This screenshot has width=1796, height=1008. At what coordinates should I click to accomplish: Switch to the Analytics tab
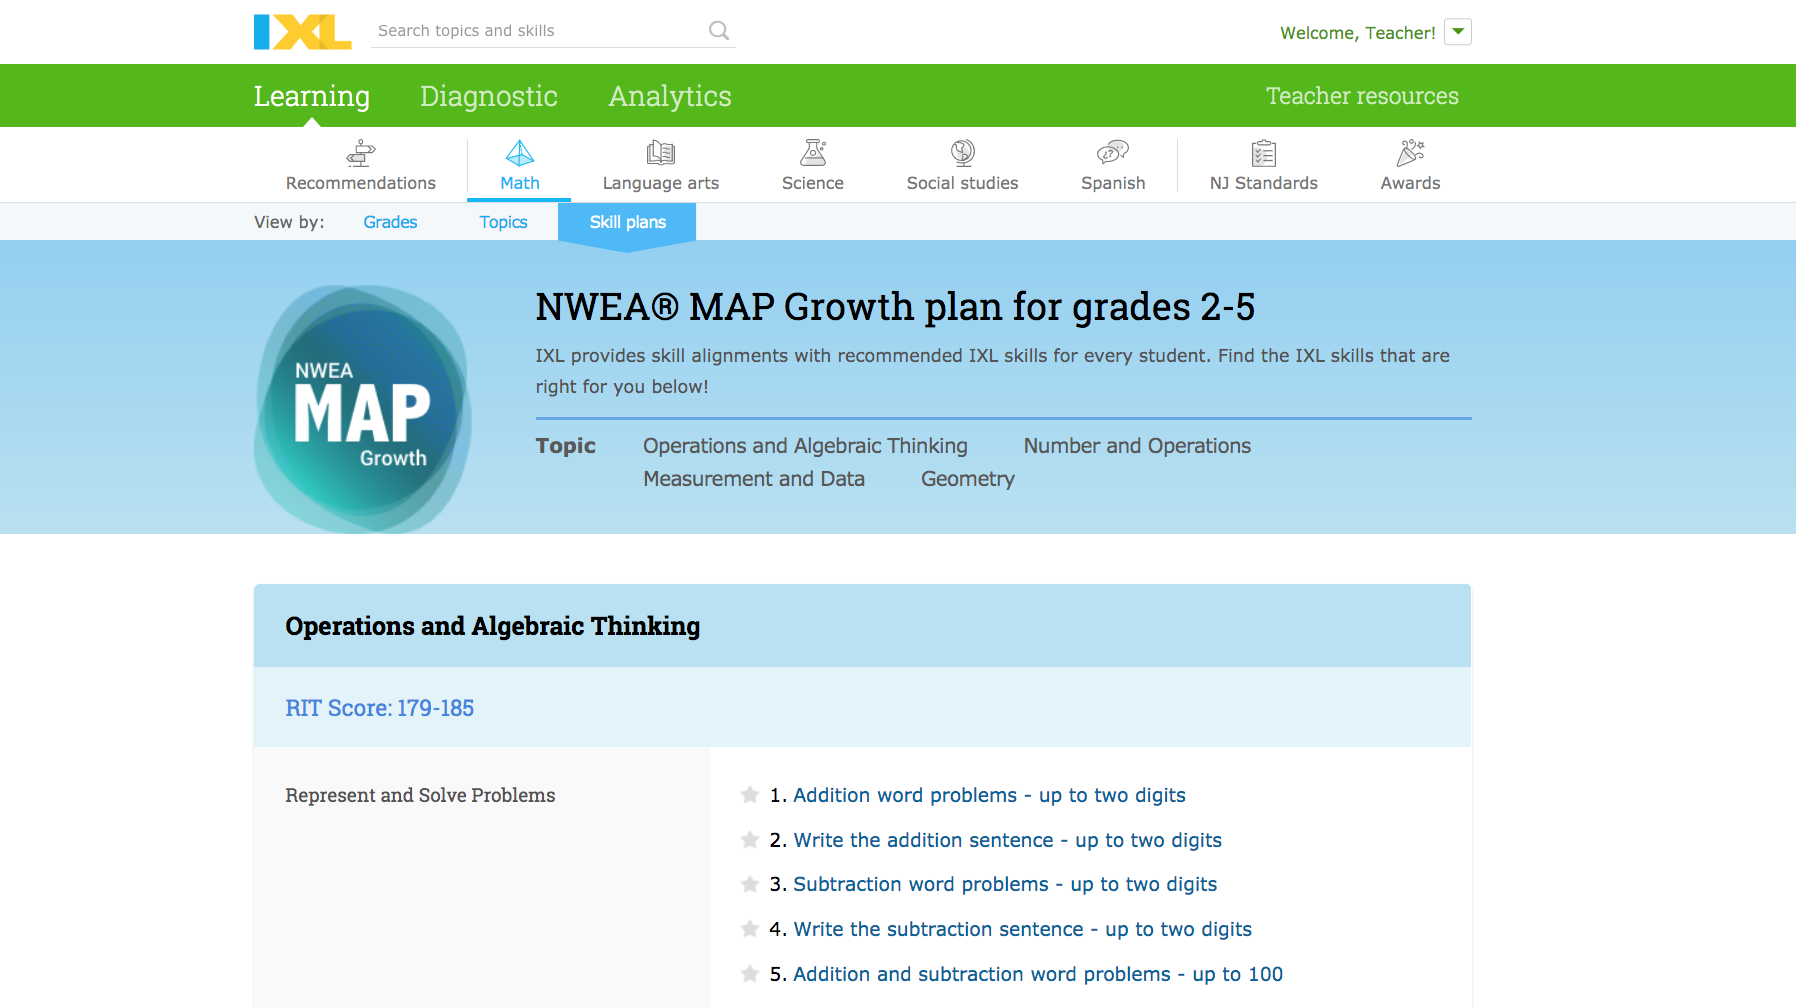(x=670, y=96)
